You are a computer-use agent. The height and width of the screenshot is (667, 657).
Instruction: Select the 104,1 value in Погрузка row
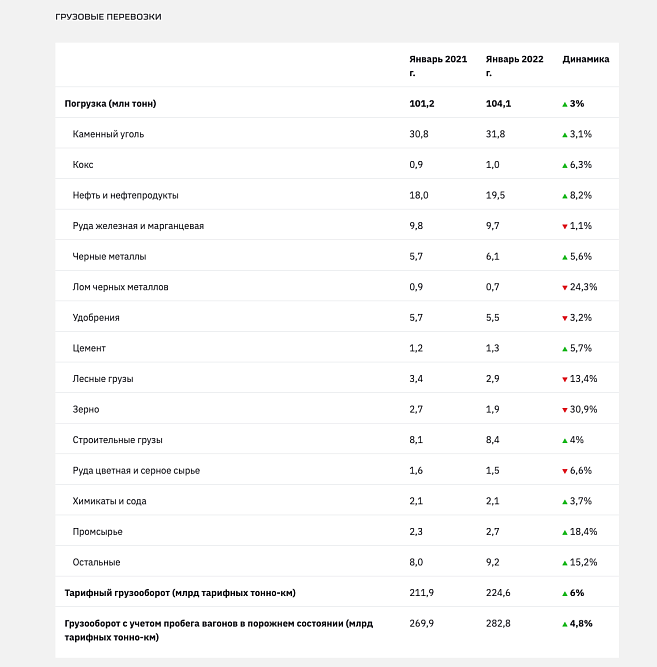[498, 104]
